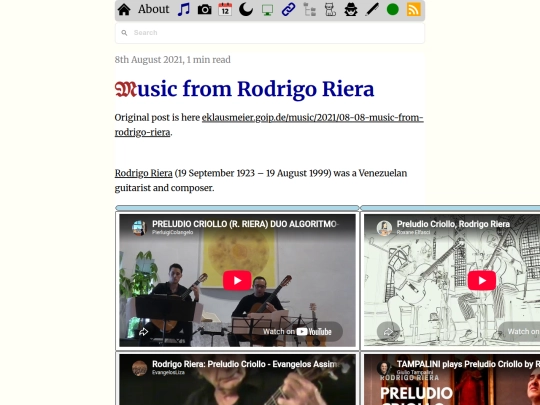Open the green computer monitor section

(267, 10)
